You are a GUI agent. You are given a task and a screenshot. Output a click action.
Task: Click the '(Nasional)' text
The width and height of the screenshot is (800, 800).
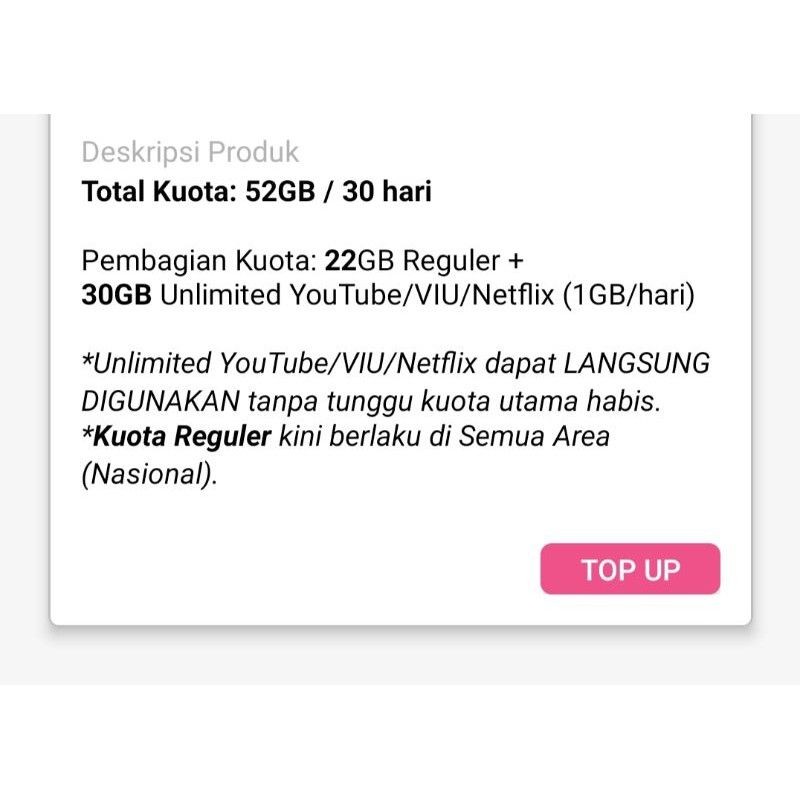coord(148,475)
